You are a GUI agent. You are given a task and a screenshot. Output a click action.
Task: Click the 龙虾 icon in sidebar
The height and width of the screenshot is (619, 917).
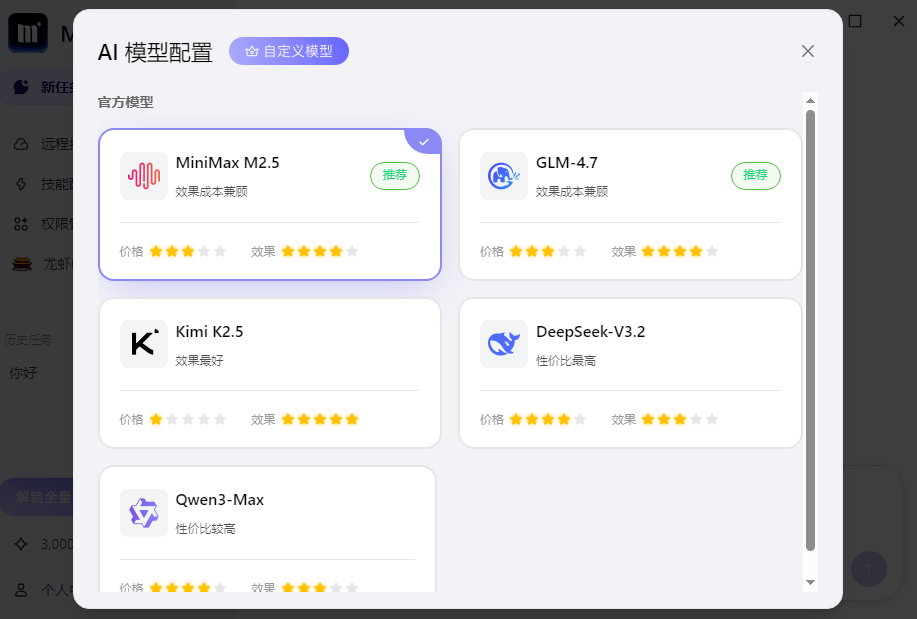(x=22, y=264)
